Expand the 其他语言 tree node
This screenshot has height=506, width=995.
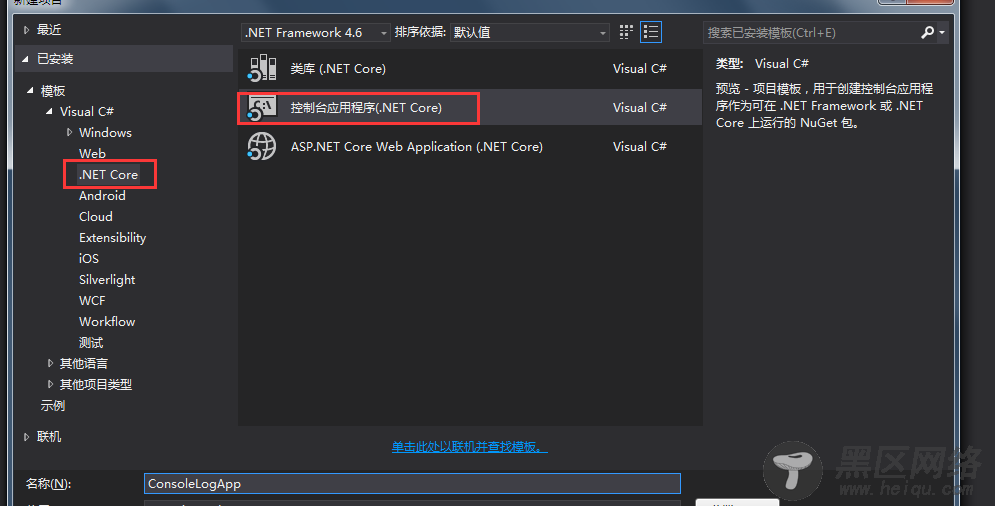point(50,363)
